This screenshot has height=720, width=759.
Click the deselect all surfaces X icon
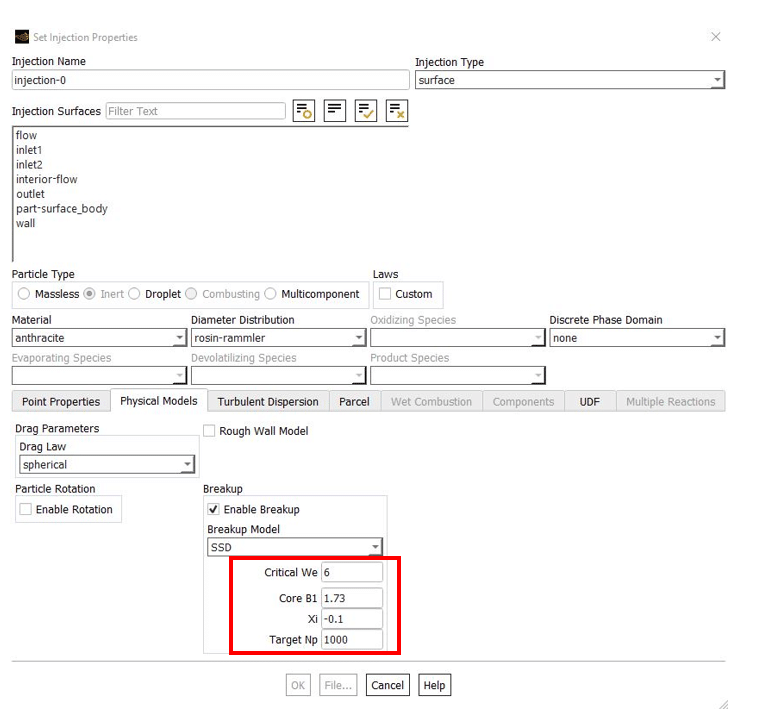pyautogui.click(x=397, y=111)
